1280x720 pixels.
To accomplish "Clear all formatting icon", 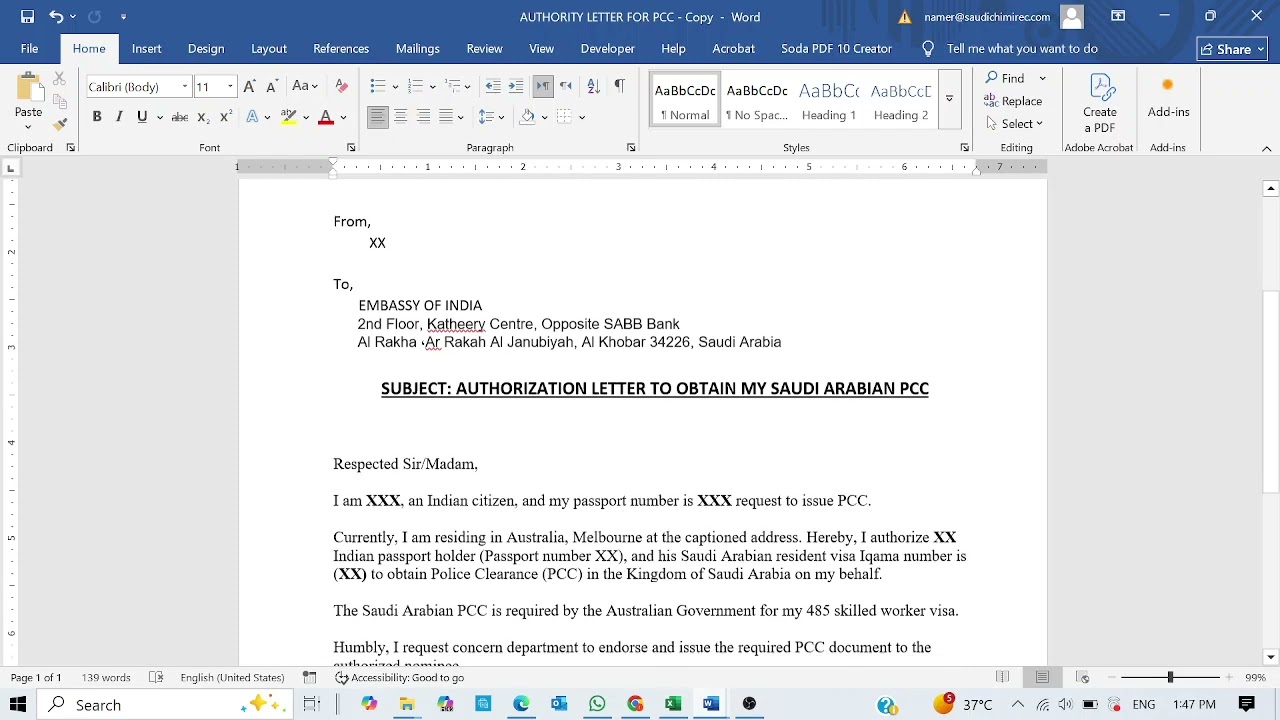I will coord(341,87).
